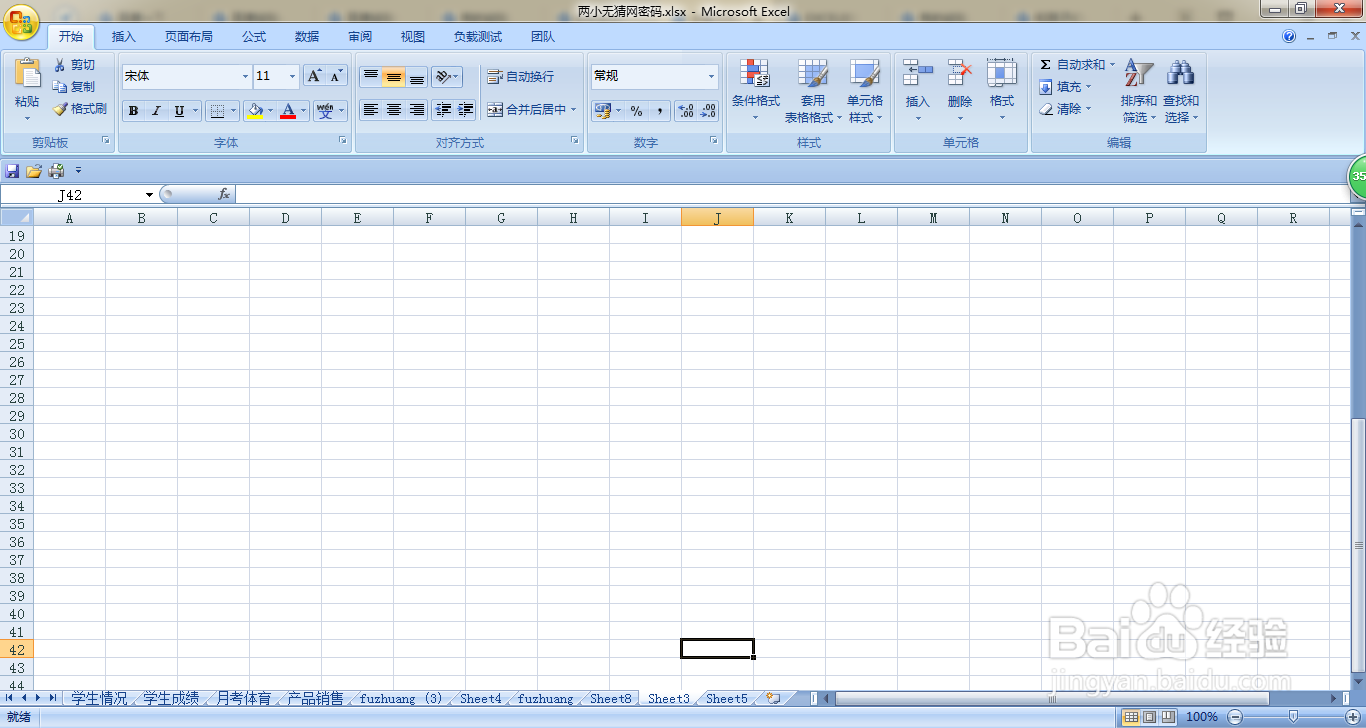The image size is (1366, 728).
Task: Click the Format cells (格式) icon
Action: [x=1001, y=74]
